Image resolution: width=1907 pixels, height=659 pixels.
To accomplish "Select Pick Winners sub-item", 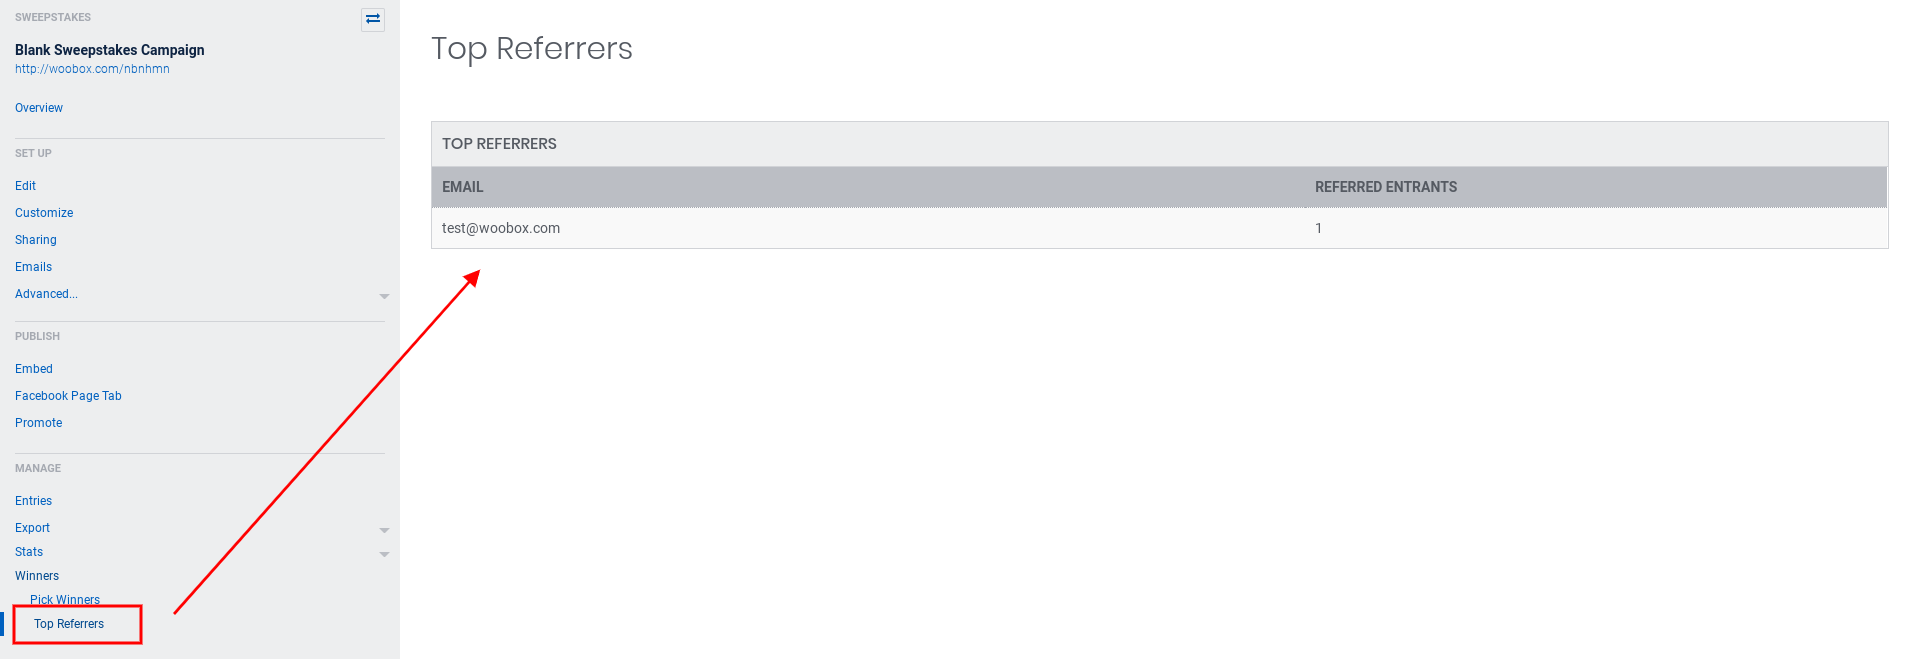I will click(x=65, y=600).
